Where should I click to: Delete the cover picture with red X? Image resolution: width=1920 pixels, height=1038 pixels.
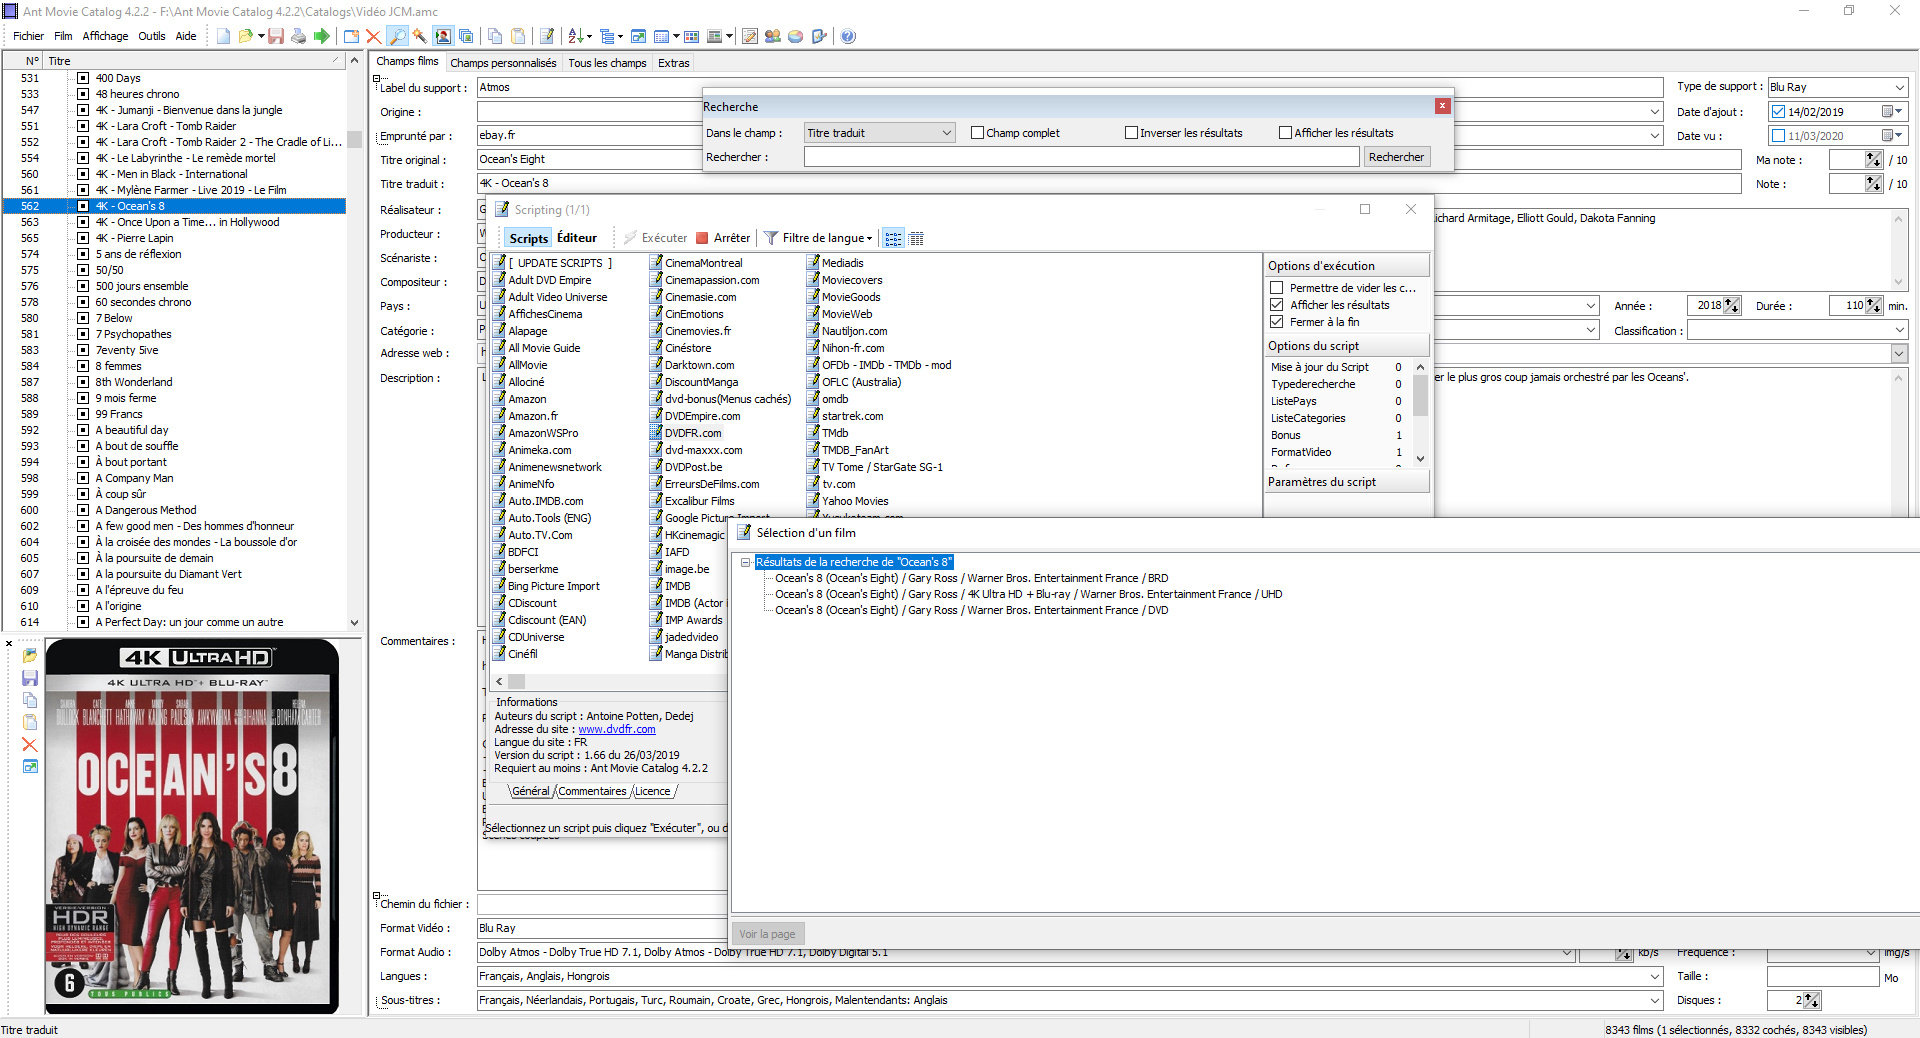point(30,745)
